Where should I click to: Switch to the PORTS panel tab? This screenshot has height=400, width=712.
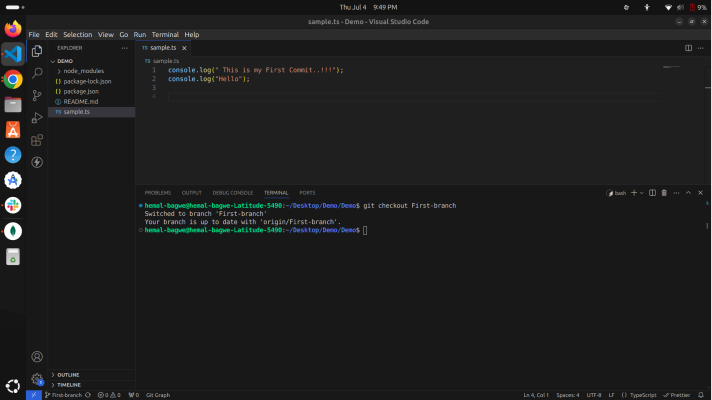(x=307, y=193)
